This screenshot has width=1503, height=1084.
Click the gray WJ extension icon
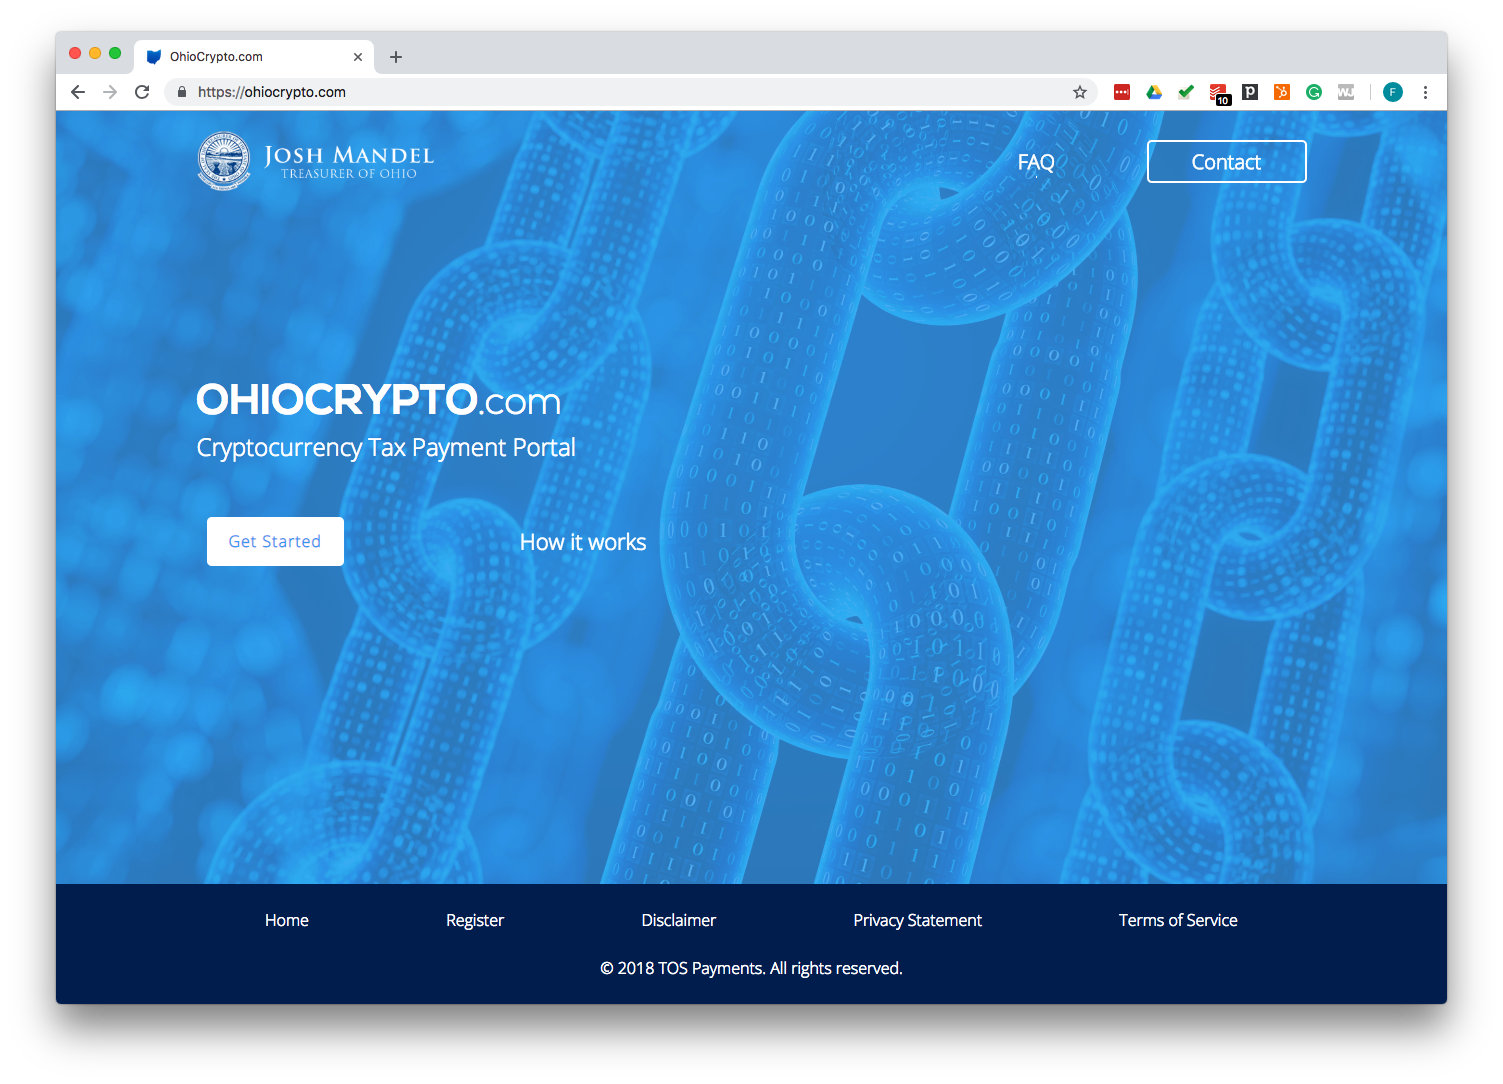[1346, 92]
